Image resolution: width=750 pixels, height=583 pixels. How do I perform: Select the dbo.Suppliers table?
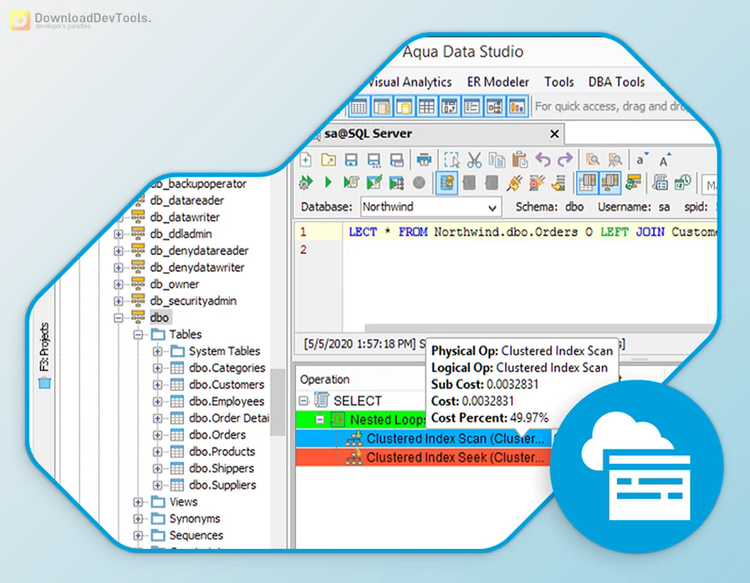[222, 485]
